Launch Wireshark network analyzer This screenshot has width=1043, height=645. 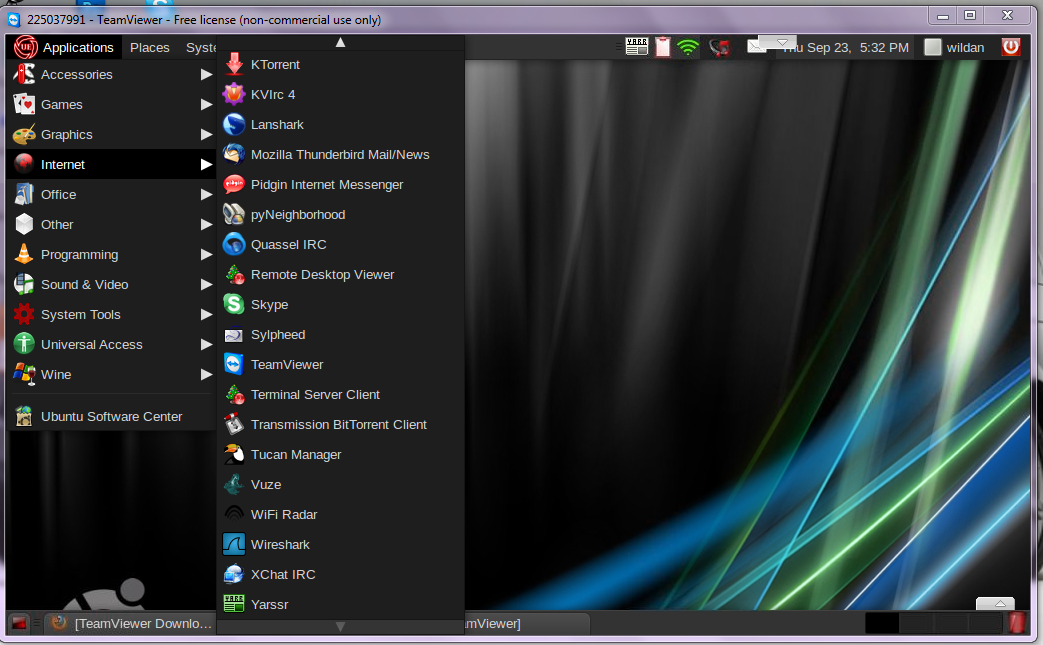click(x=340, y=544)
